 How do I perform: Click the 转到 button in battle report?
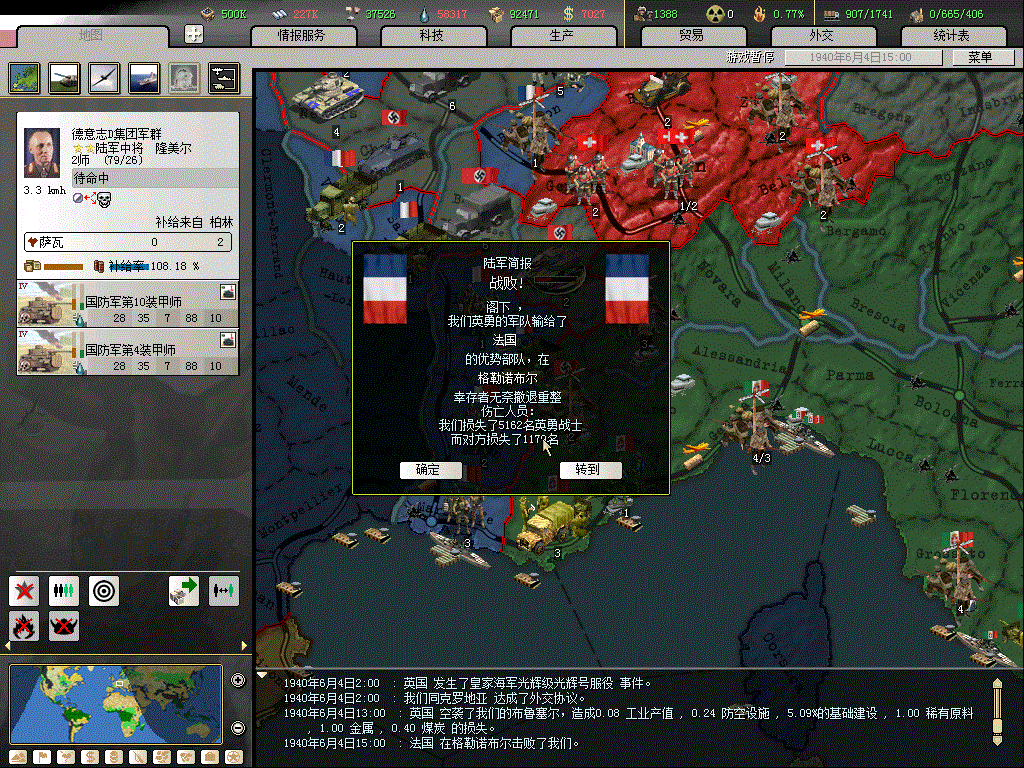591,470
